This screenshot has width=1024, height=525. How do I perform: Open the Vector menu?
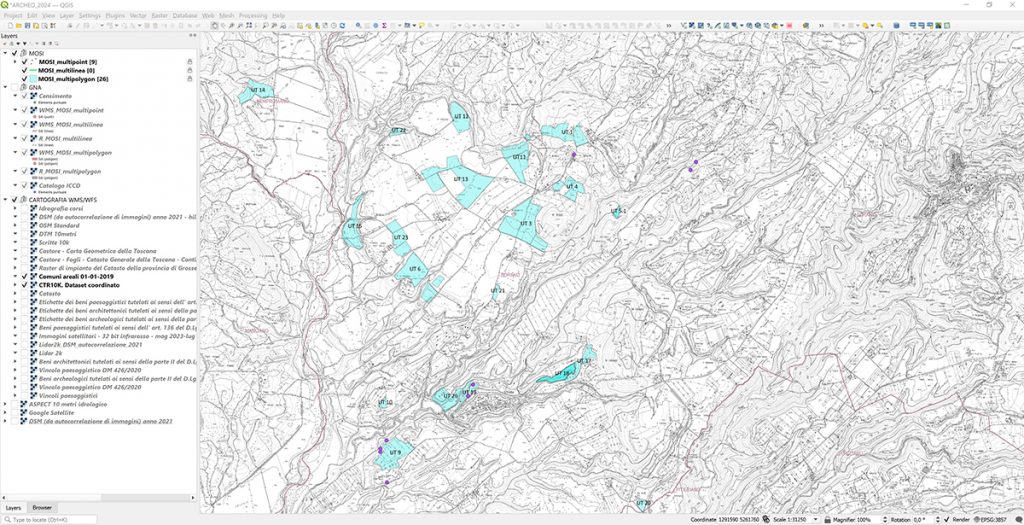[x=138, y=16]
